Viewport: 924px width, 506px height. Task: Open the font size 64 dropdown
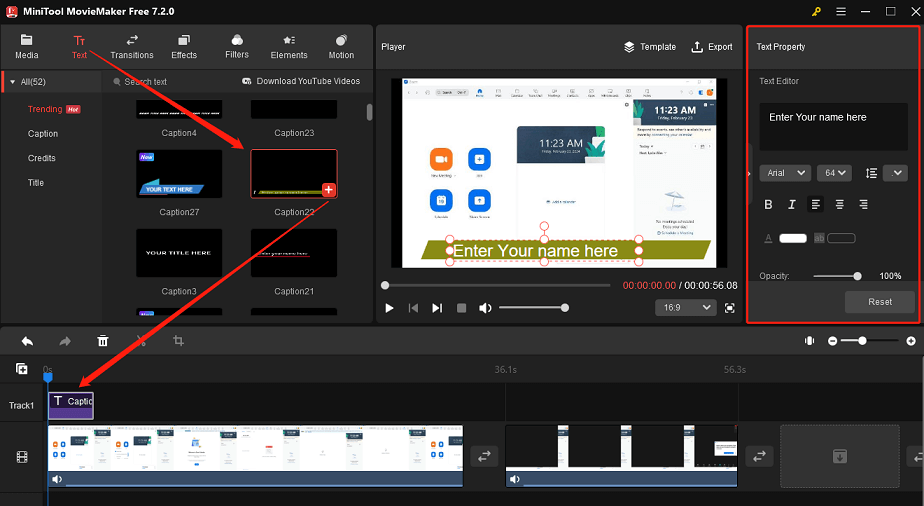834,173
